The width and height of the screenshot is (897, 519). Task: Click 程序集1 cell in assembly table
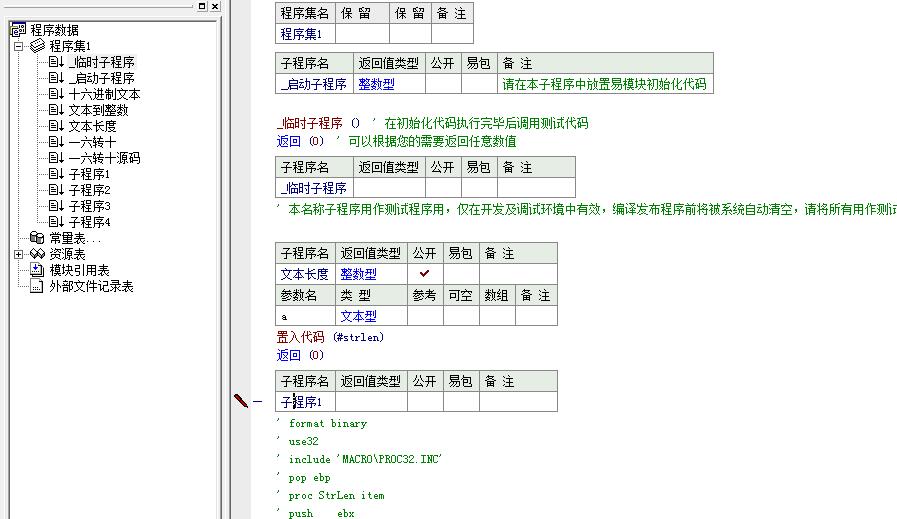click(305, 34)
